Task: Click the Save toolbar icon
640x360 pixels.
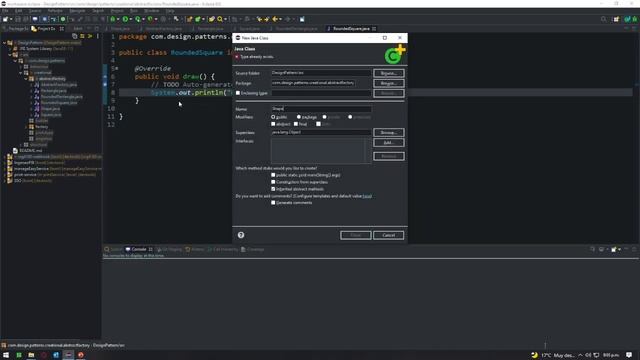Action: point(18,19)
